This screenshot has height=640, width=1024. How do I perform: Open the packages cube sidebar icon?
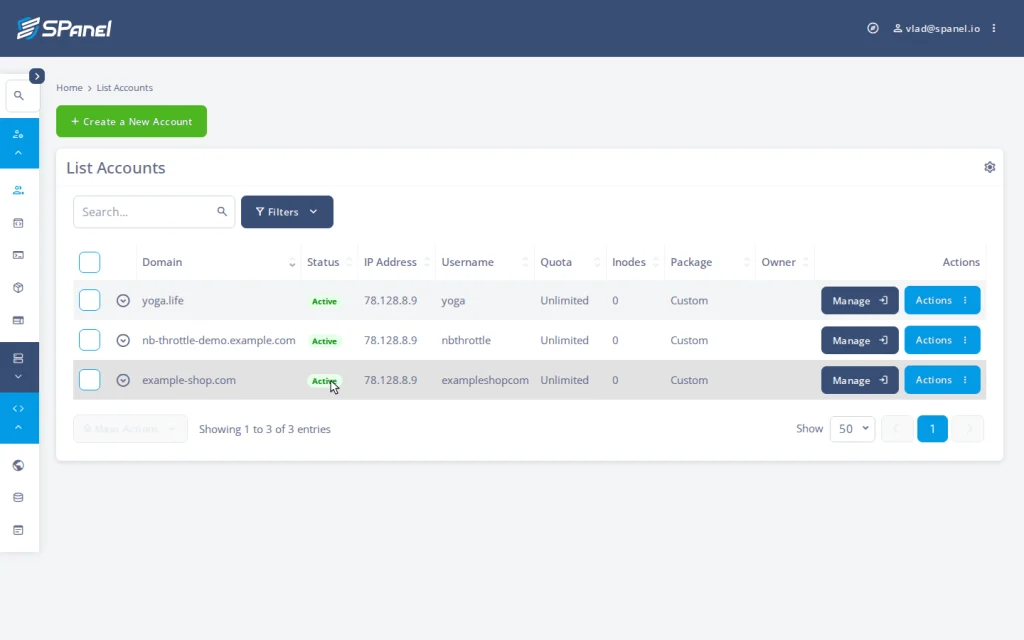[18, 287]
